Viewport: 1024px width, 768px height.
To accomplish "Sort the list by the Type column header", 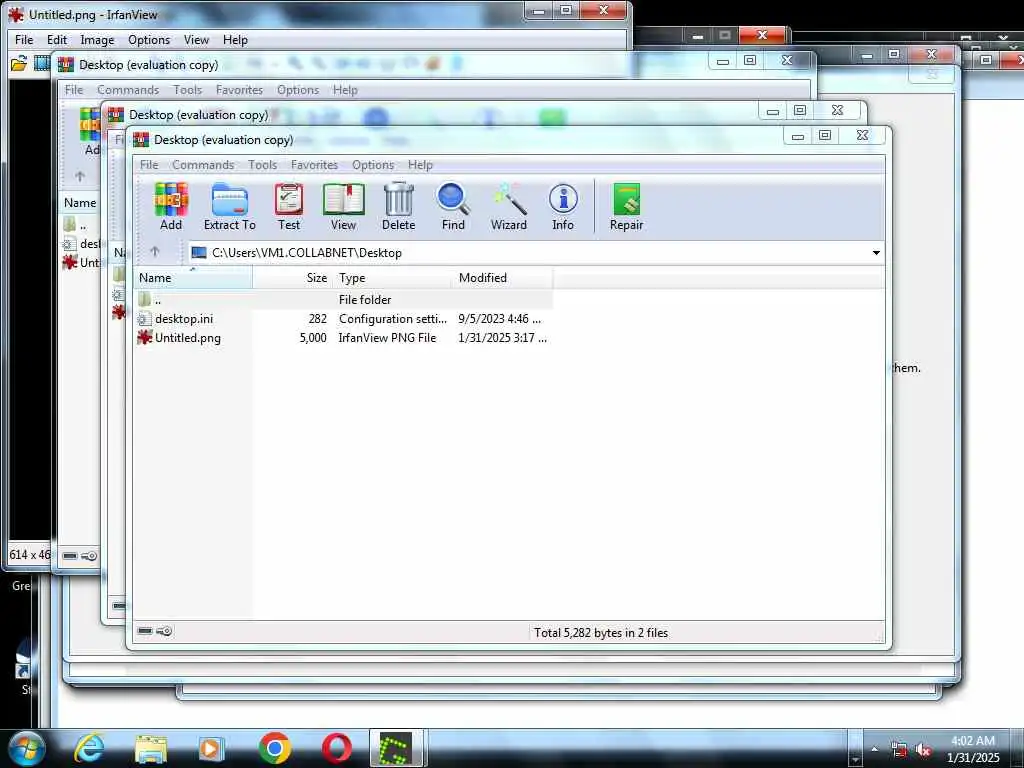I will tap(392, 278).
